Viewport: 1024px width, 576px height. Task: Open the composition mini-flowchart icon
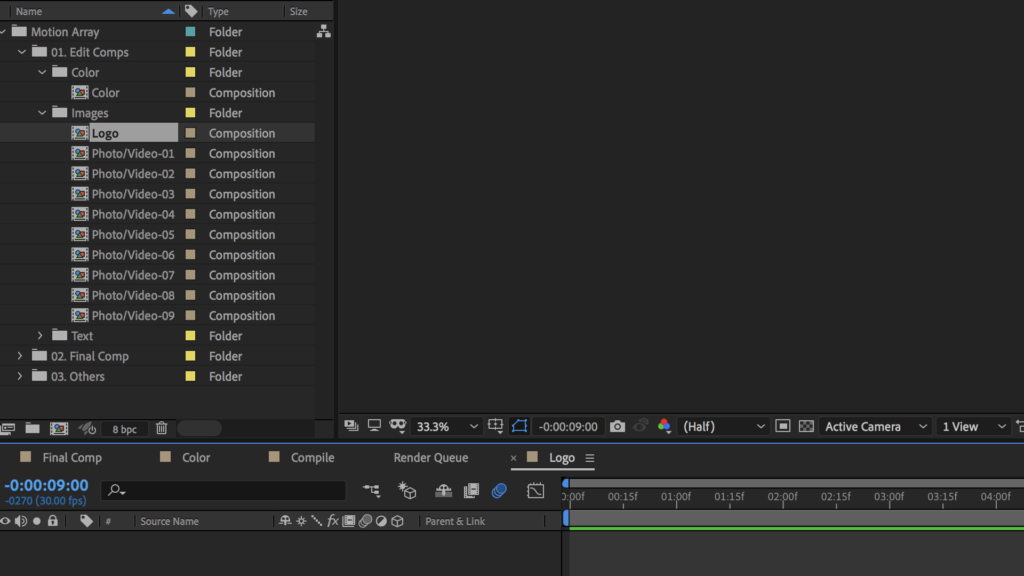click(x=372, y=490)
